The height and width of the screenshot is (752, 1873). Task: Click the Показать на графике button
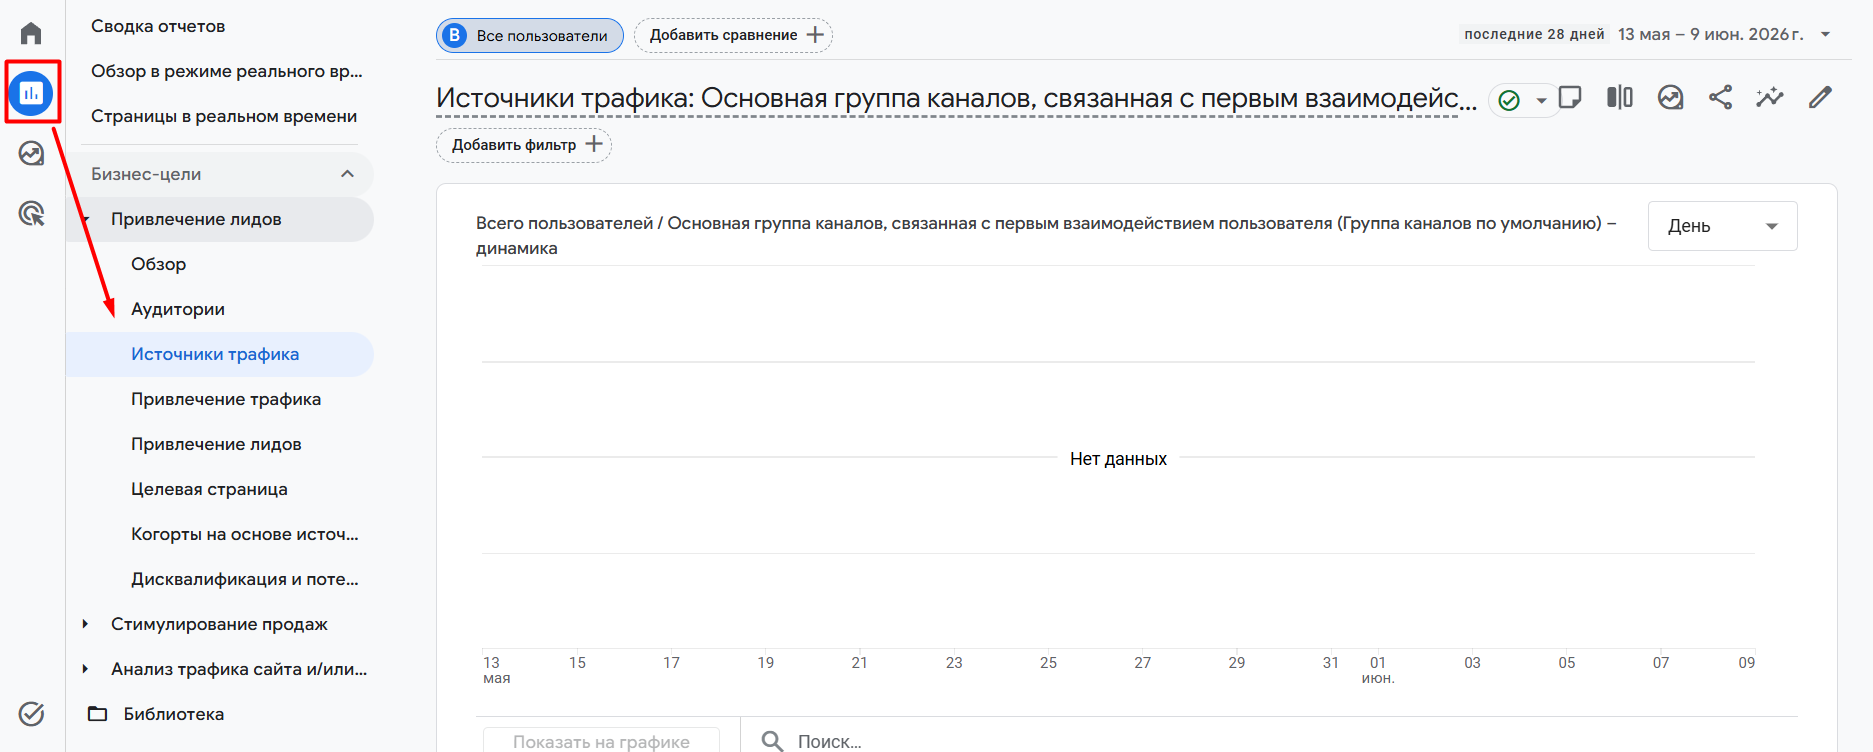(x=601, y=741)
